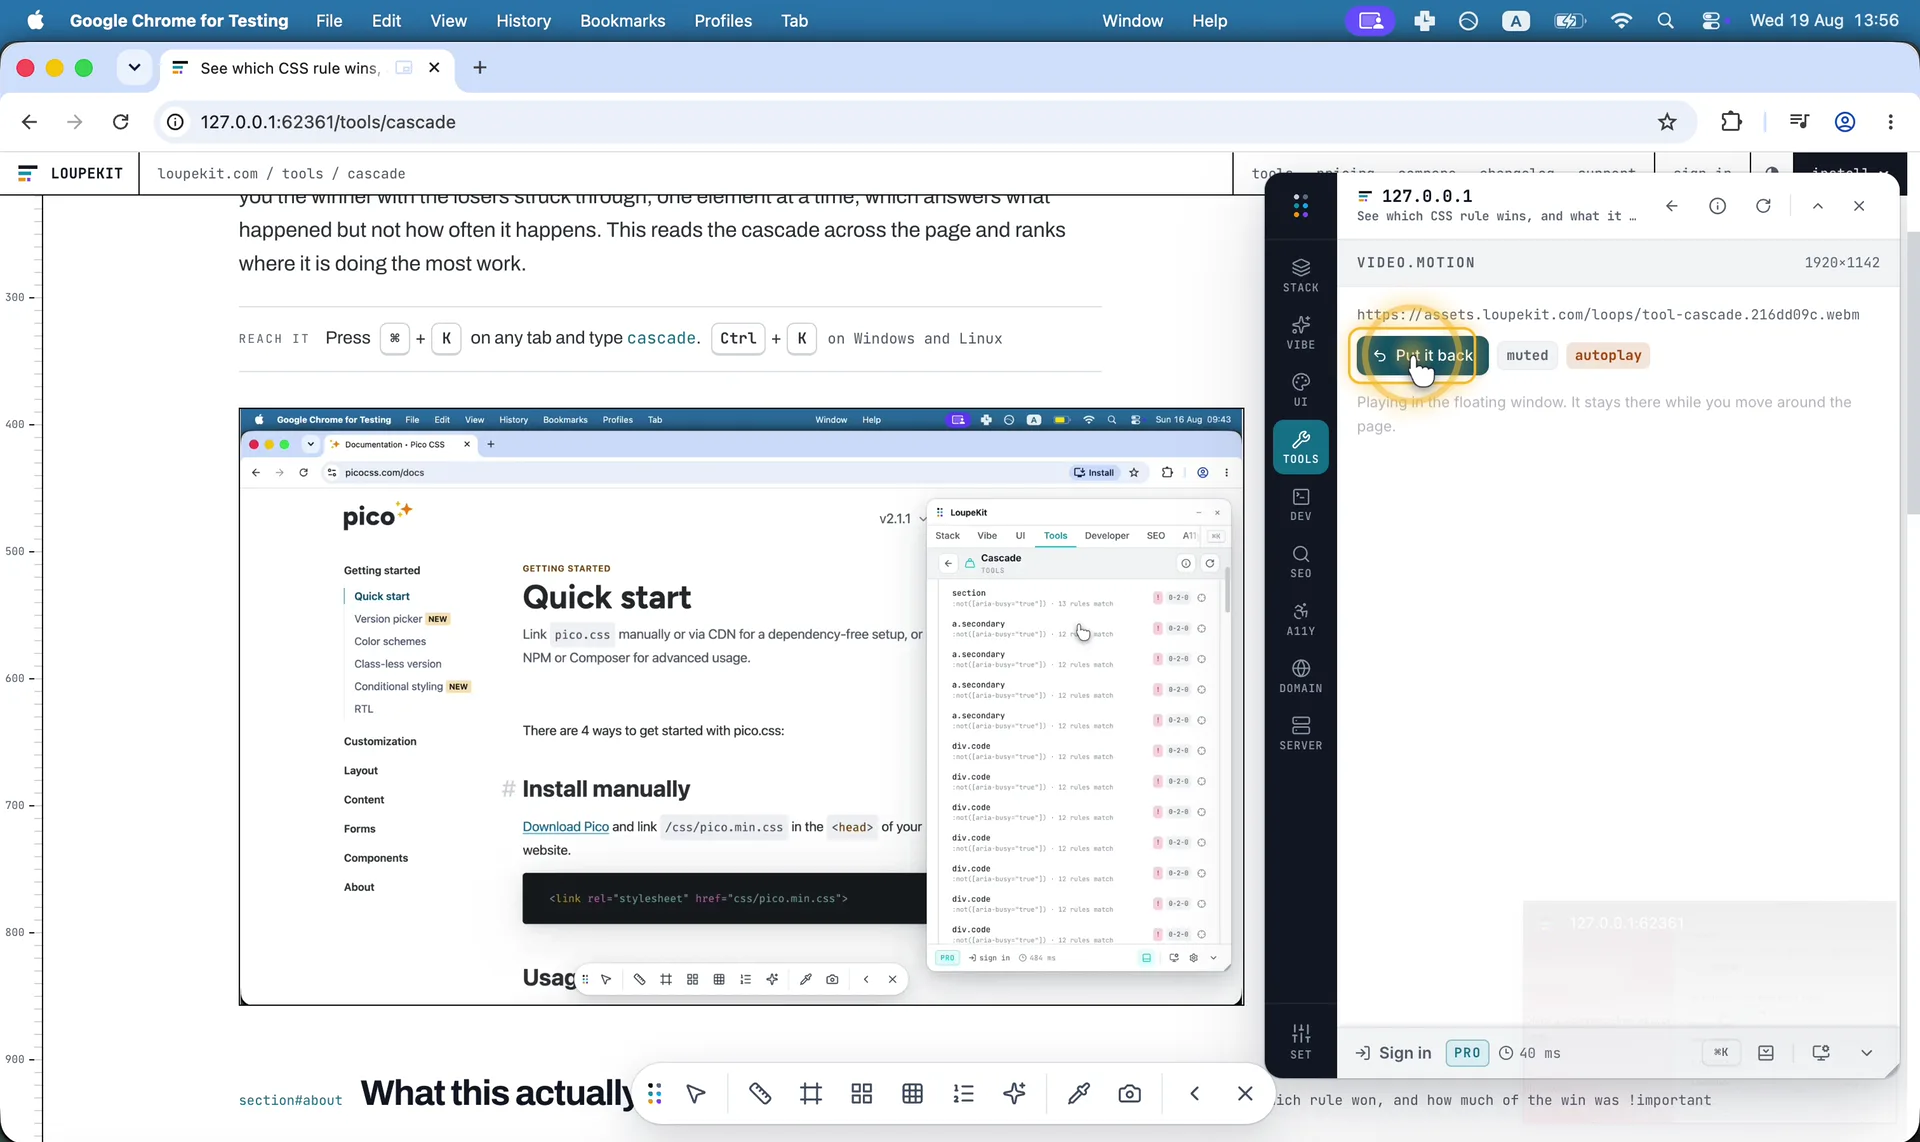Image resolution: width=1920 pixels, height=1142 pixels.
Task: Select the sparkle tool in floating toolbar
Action: click(x=1014, y=1093)
